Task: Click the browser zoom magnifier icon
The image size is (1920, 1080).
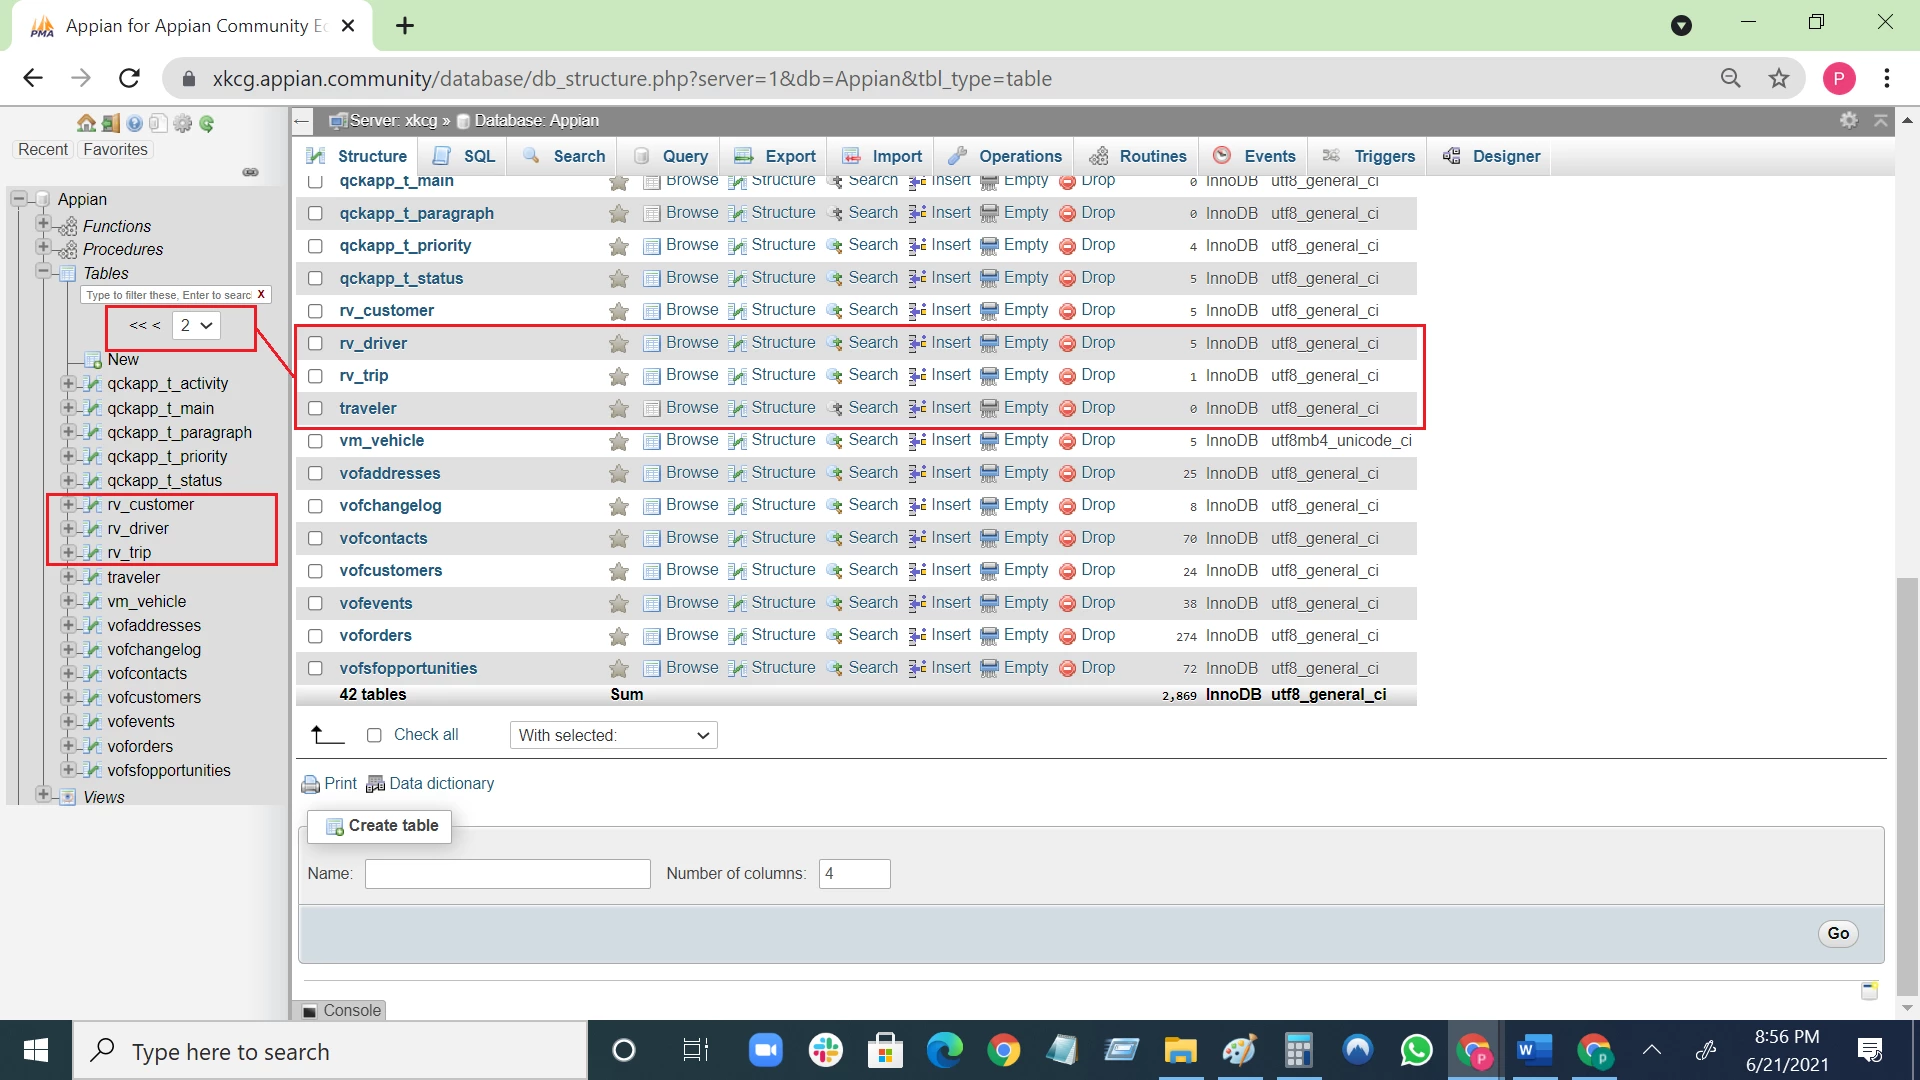Action: (1731, 78)
